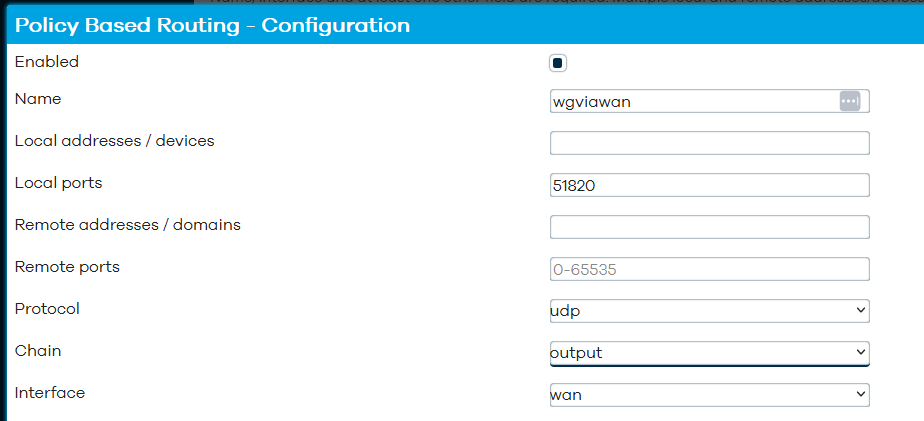Focus the Name field containing wgviawan
Image resolution: width=924 pixels, height=421 pixels.
tap(710, 101)
